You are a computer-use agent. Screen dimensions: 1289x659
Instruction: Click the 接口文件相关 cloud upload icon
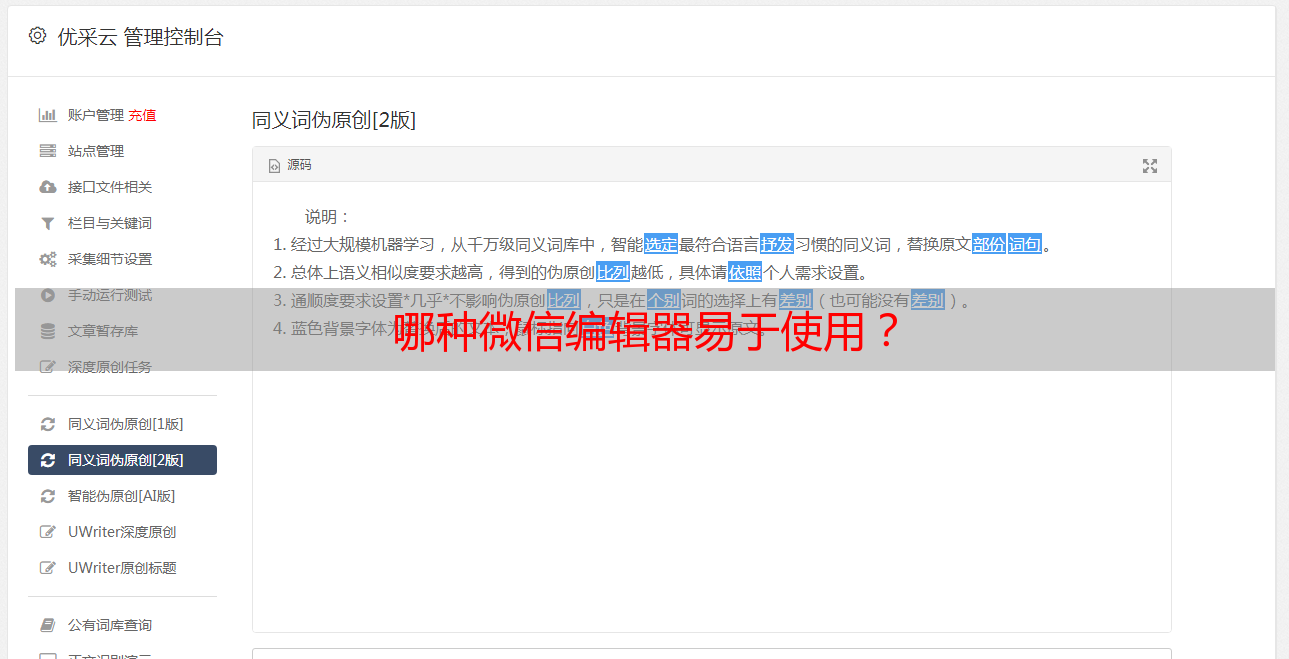pyautogui.click(x=47, y=187)
